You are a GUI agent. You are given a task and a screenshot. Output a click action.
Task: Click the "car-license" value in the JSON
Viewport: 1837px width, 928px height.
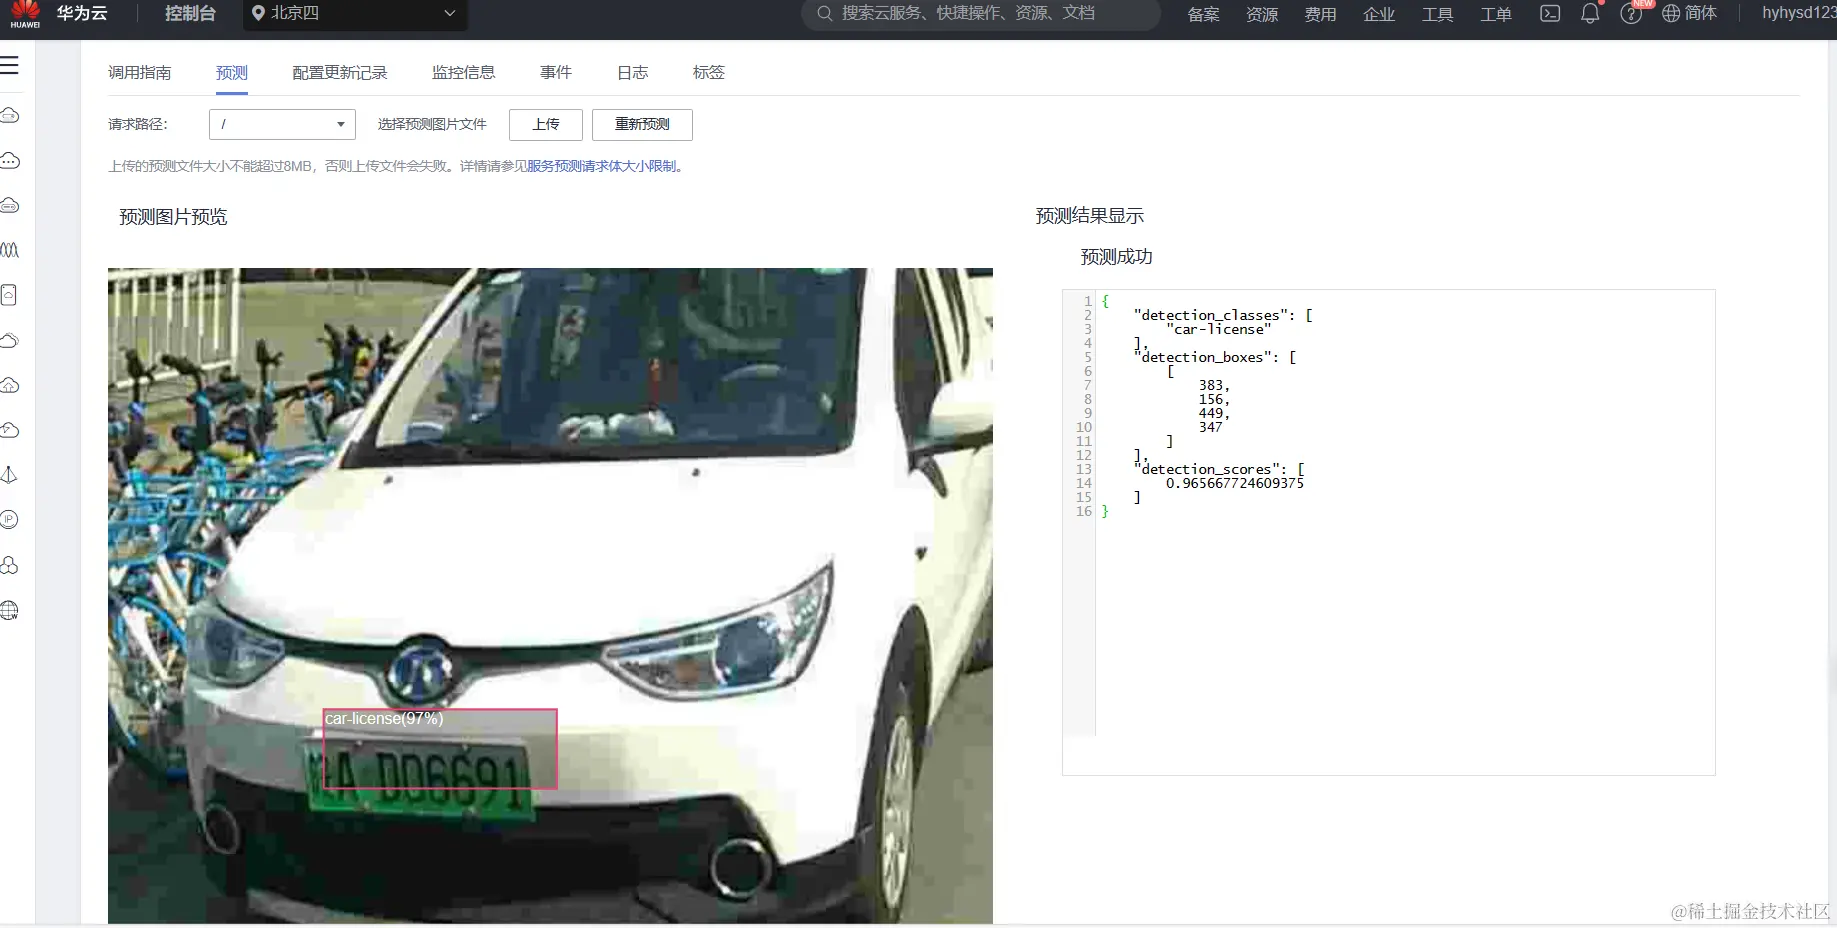click(1219, 329)
